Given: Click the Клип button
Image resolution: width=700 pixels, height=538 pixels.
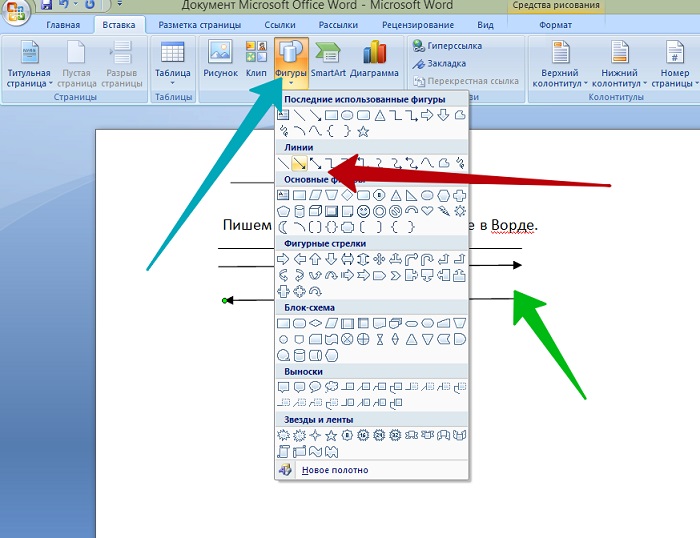Looking at the screenshot, I should pyautogui.click(x=256, y=58).
